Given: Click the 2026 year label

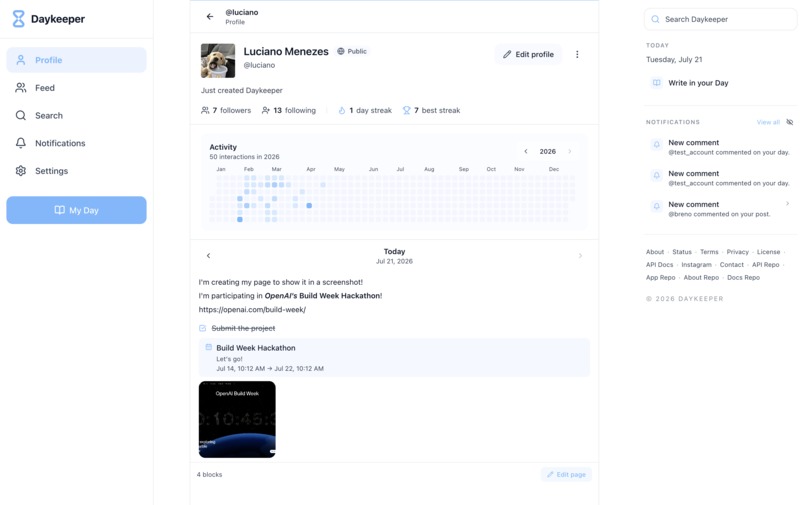Looking at the screenshot, I should (547, 152).
